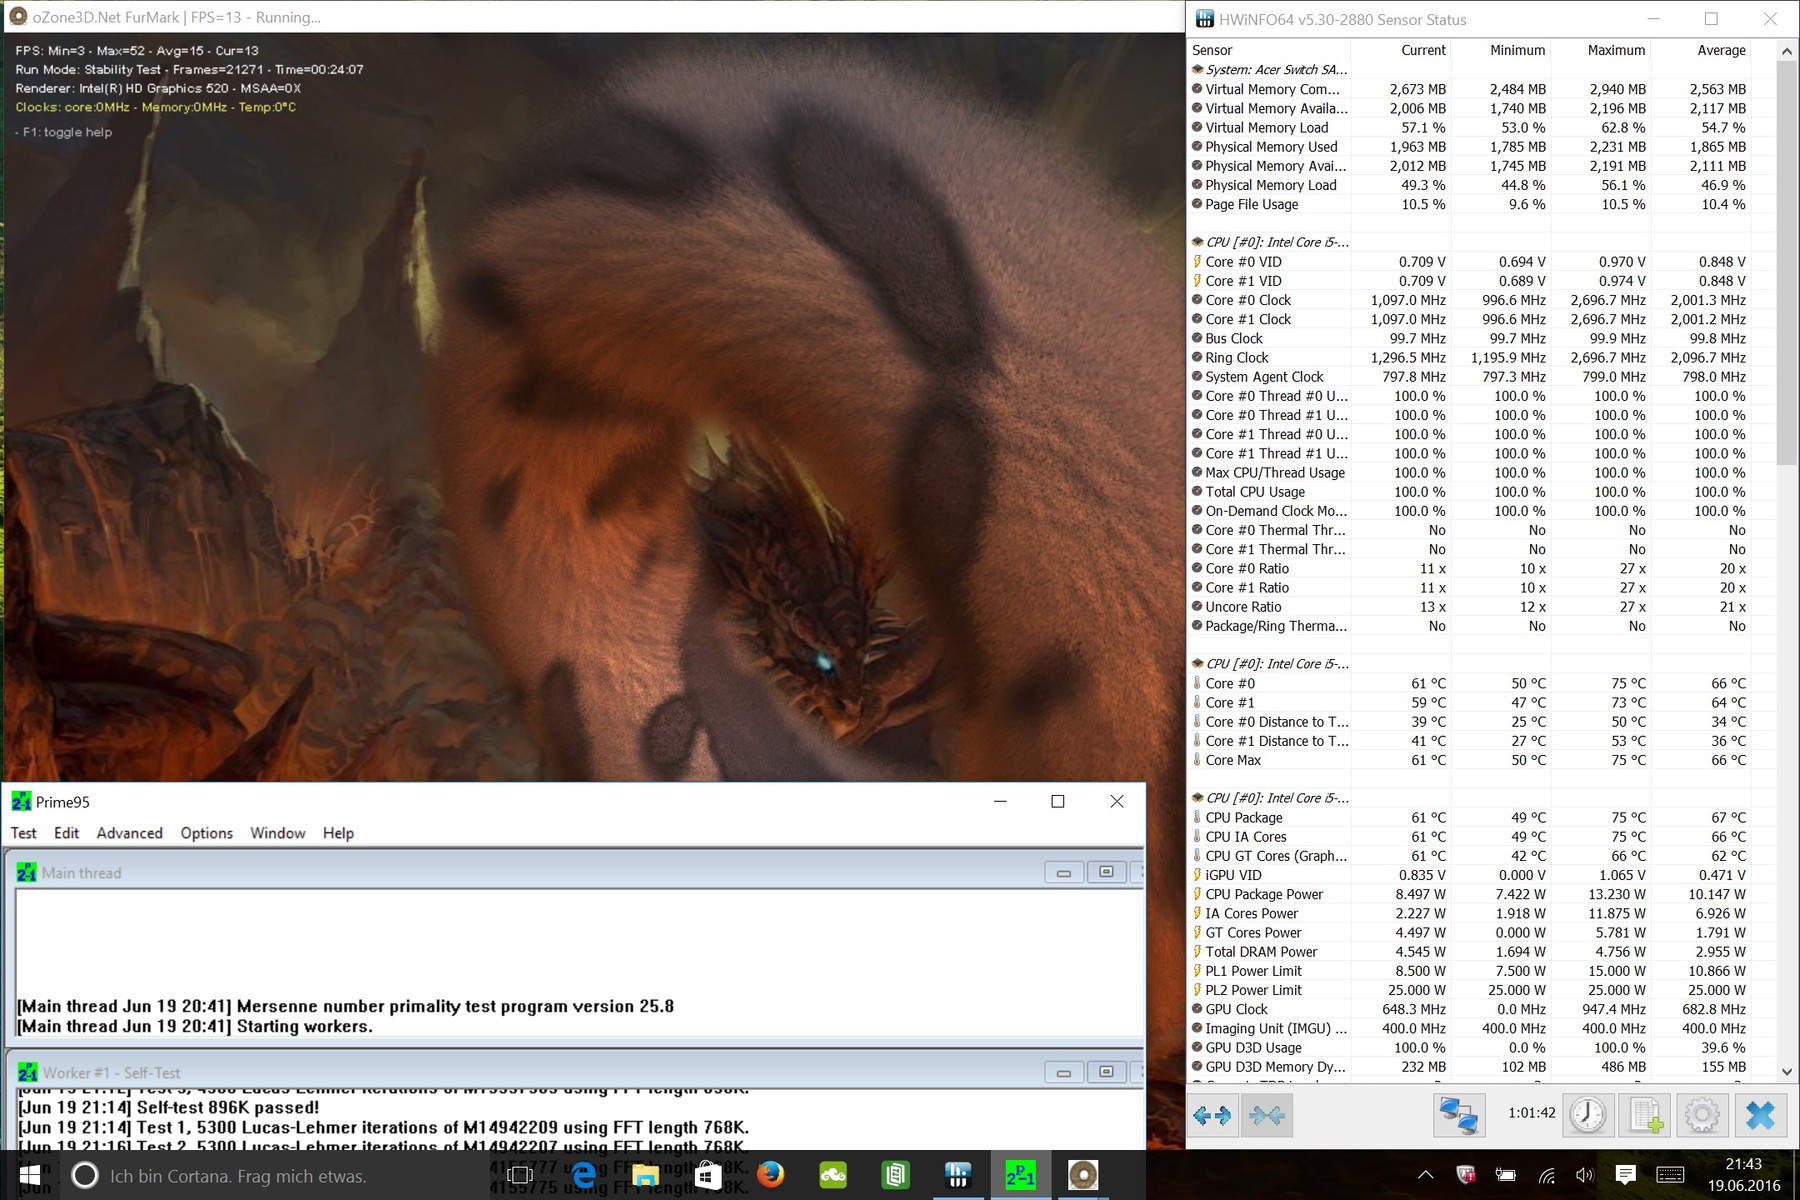Click the Maximum column header

pyautogui.click(x=1600, y=50)
